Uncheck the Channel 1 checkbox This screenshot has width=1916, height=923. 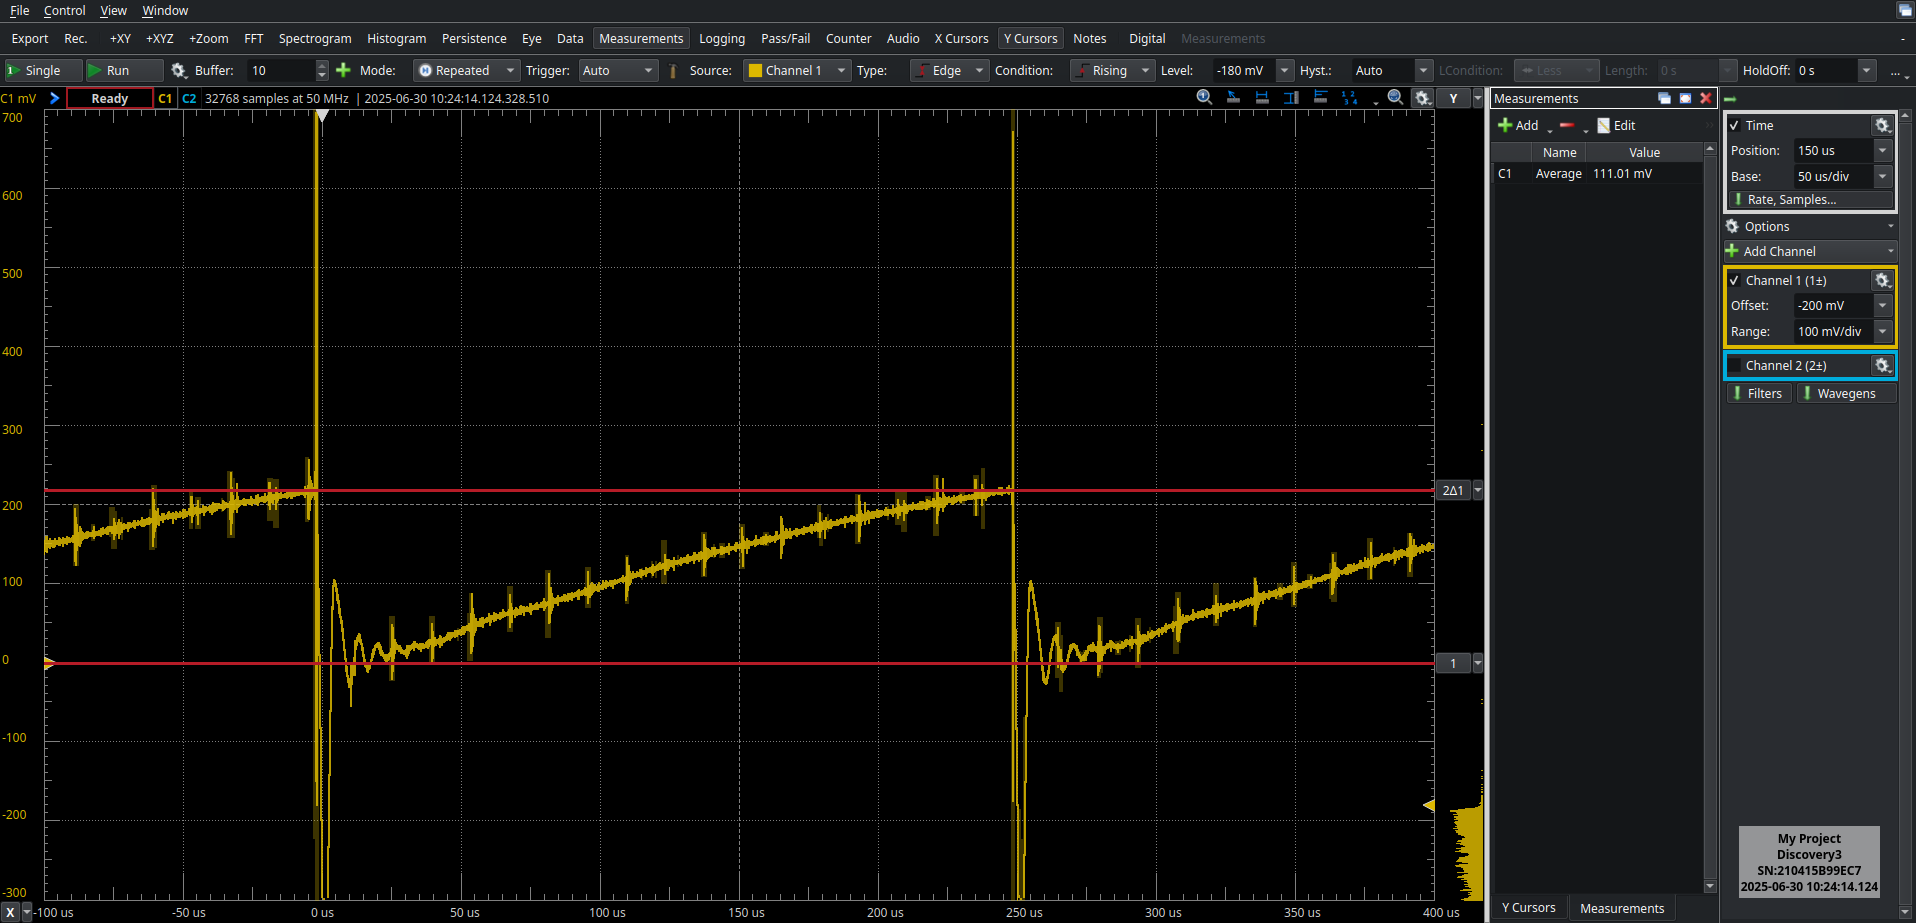1735,281
